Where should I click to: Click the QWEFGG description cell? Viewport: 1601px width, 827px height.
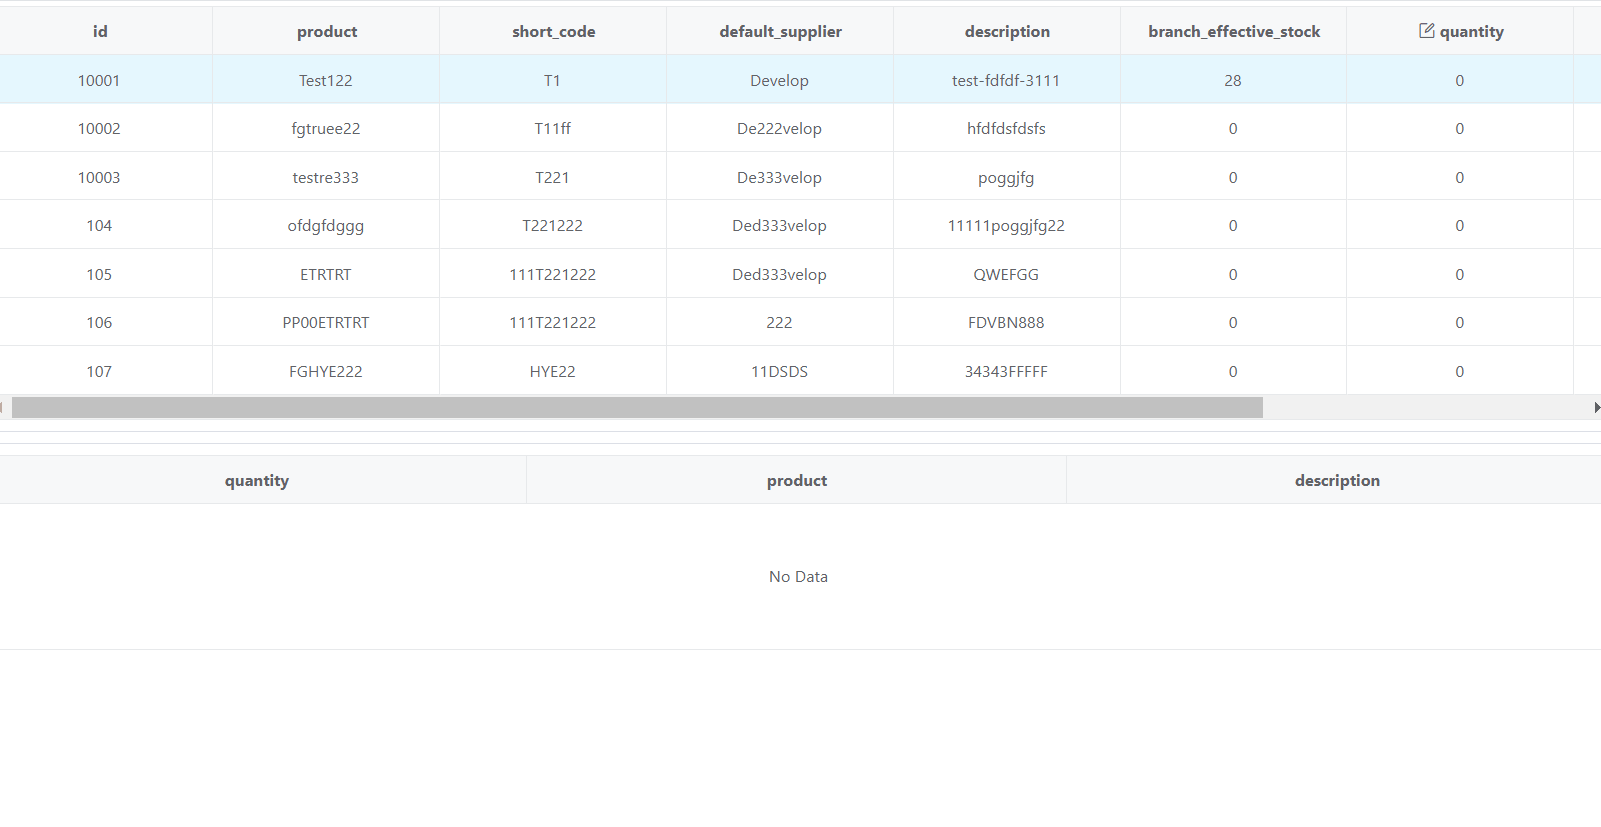coord(1006,274)
